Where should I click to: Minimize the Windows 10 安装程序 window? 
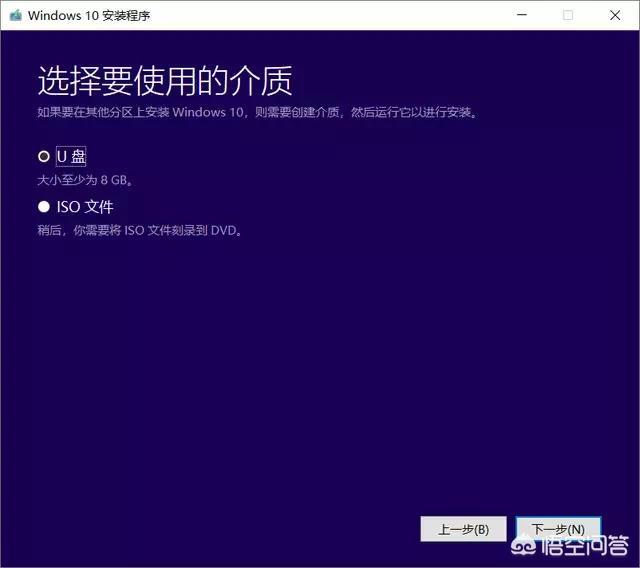coord(522,15)
